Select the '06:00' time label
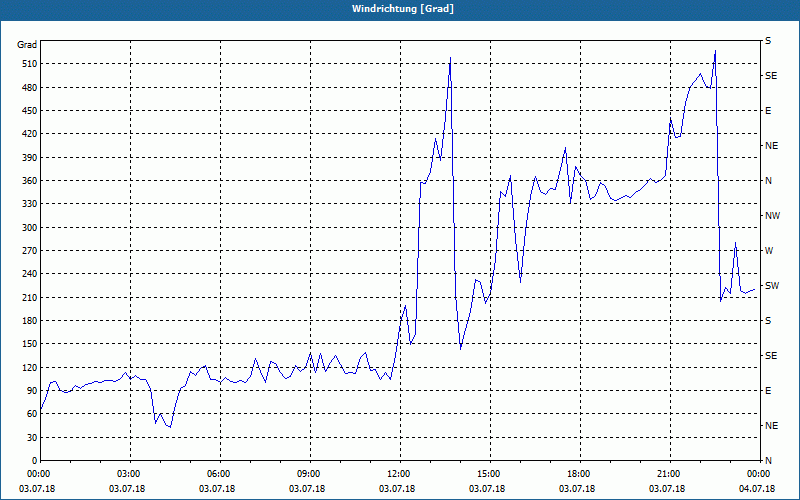This screenshot has width=800, height=500. coord(217,474)
